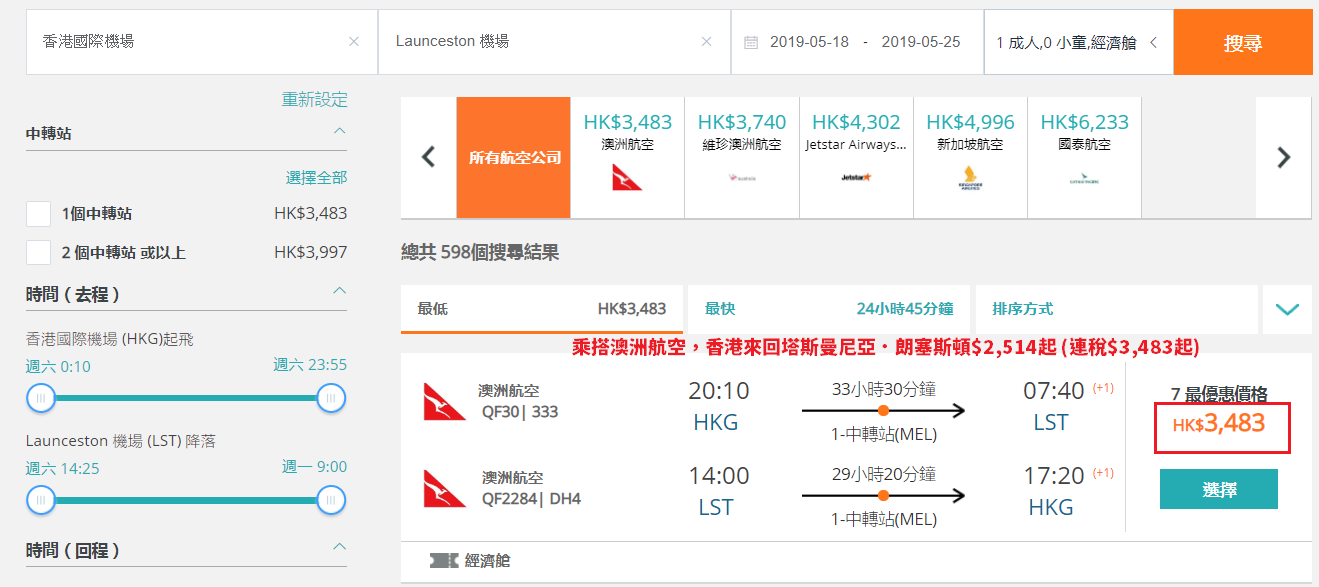Click the 07:40 LST arrival time

1053,390
